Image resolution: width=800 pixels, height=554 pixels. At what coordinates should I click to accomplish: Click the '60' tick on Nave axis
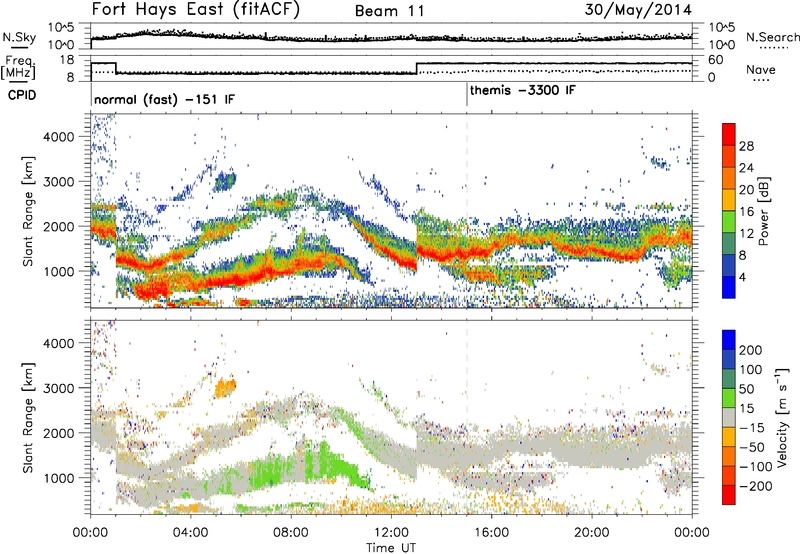pyautogui.click(x=716, y=60)
